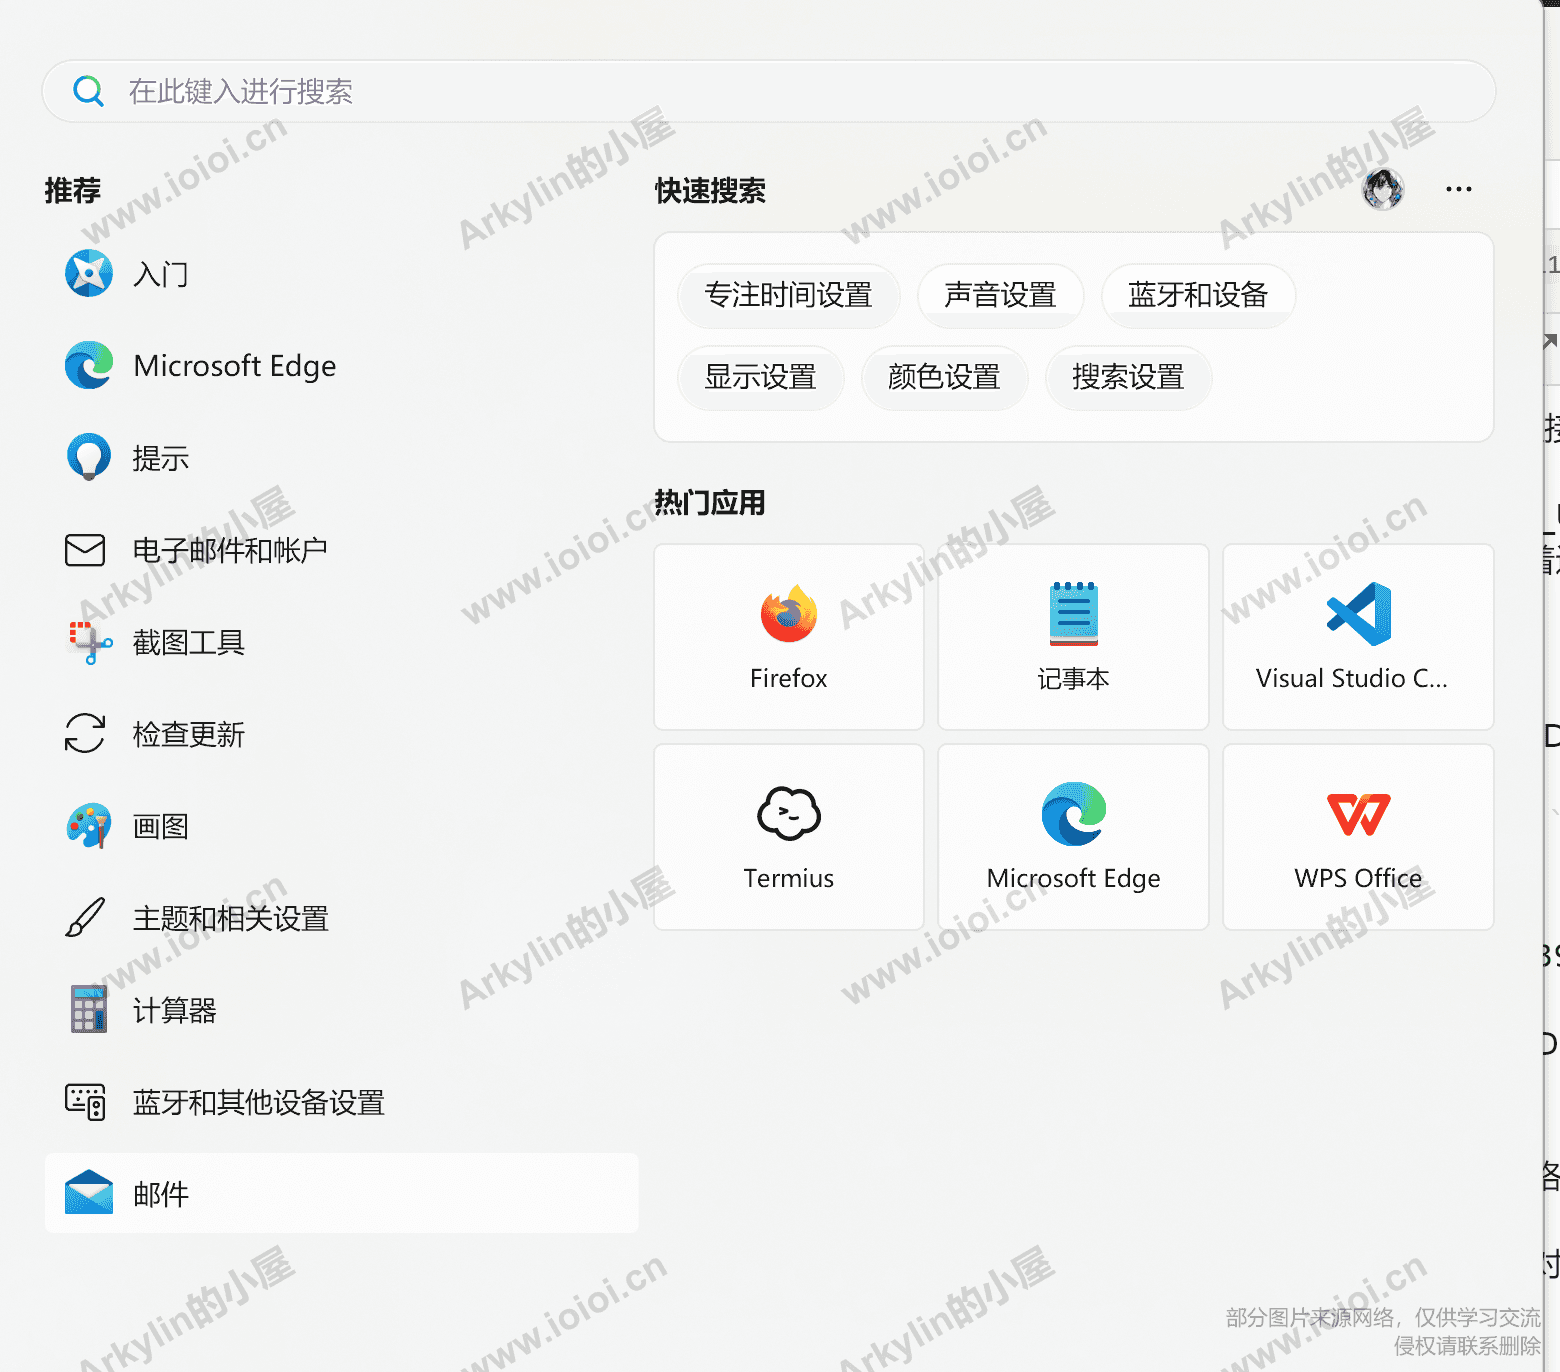Click the 入门 text label
Image resolution: width=1560 pixels, height=1372 pixels.
(x=161, y=274)
